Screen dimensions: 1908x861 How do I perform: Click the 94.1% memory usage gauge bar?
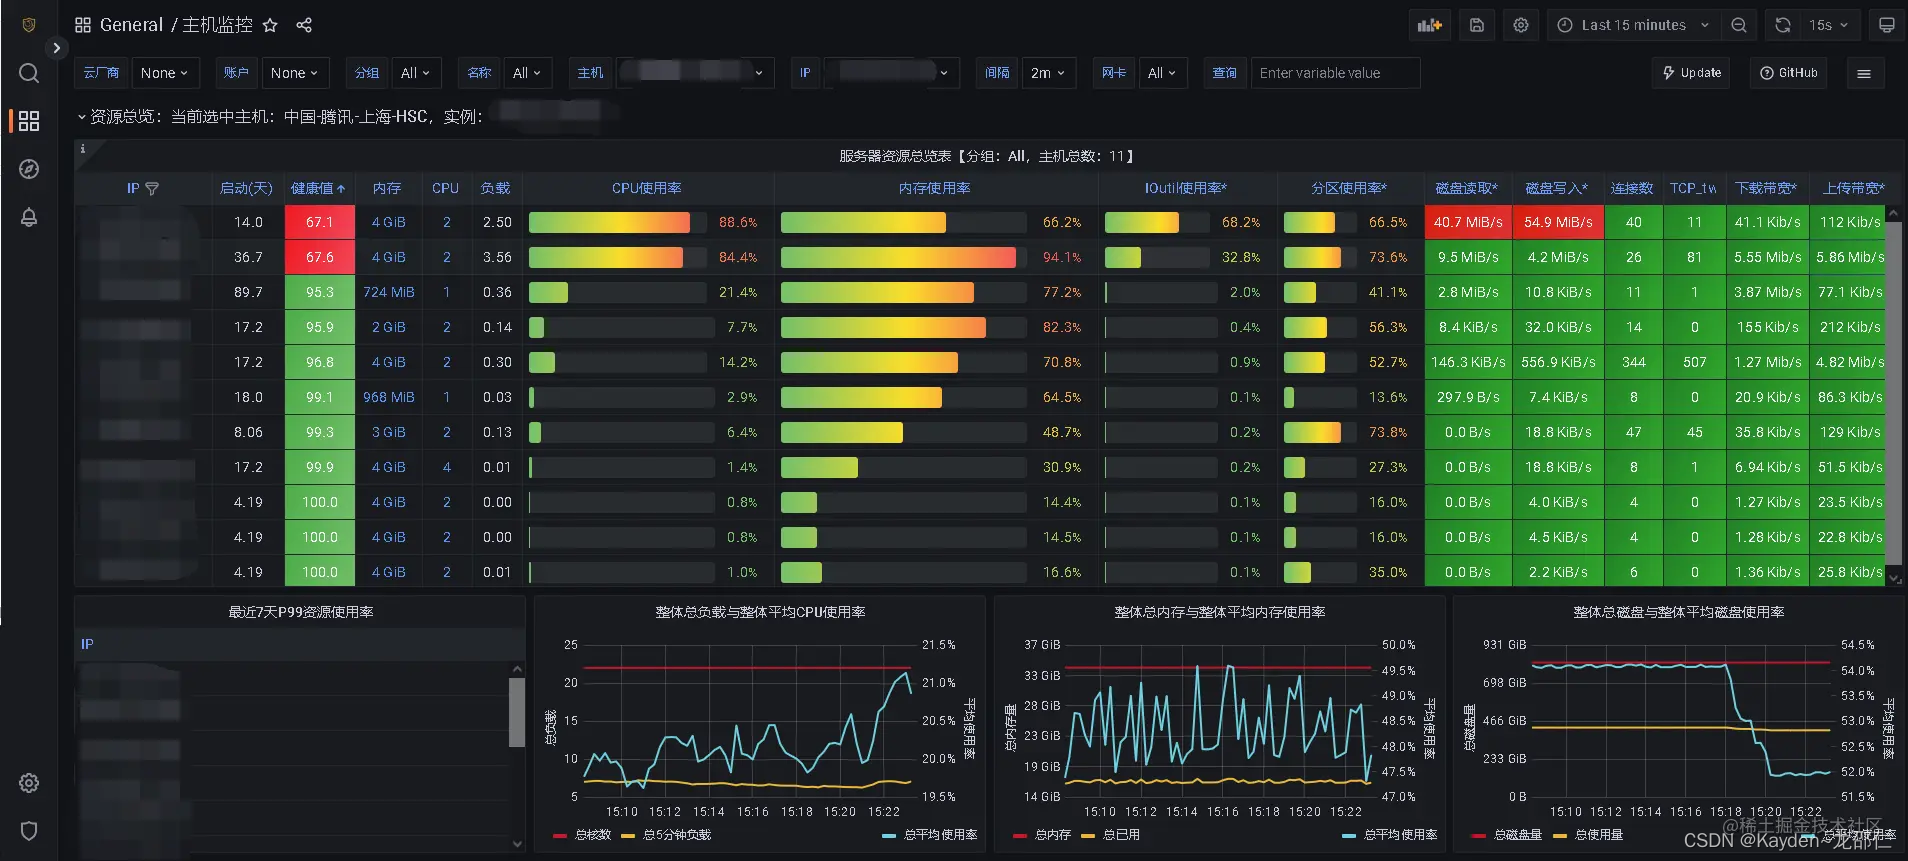click(903, 257)
